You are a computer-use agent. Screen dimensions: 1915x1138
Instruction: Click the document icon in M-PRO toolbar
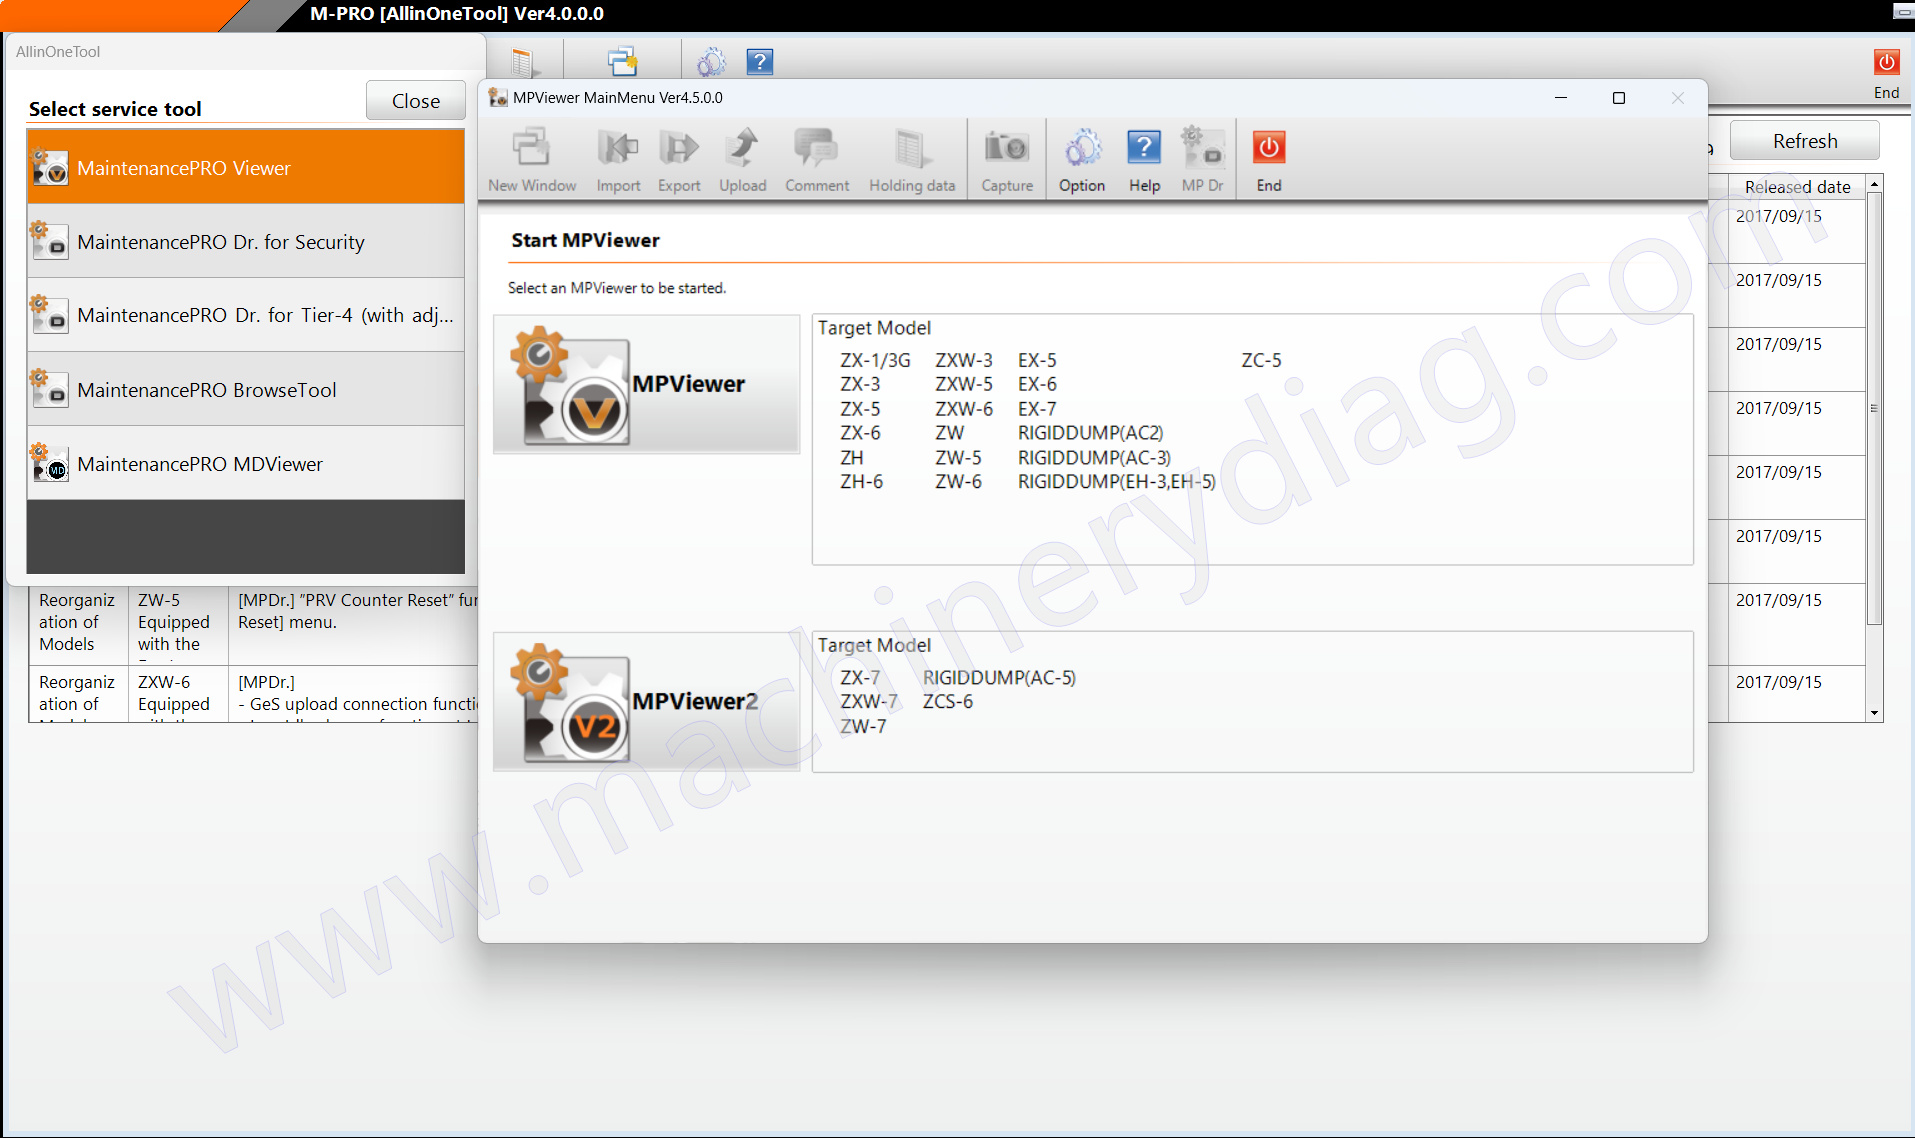[524, 63]
